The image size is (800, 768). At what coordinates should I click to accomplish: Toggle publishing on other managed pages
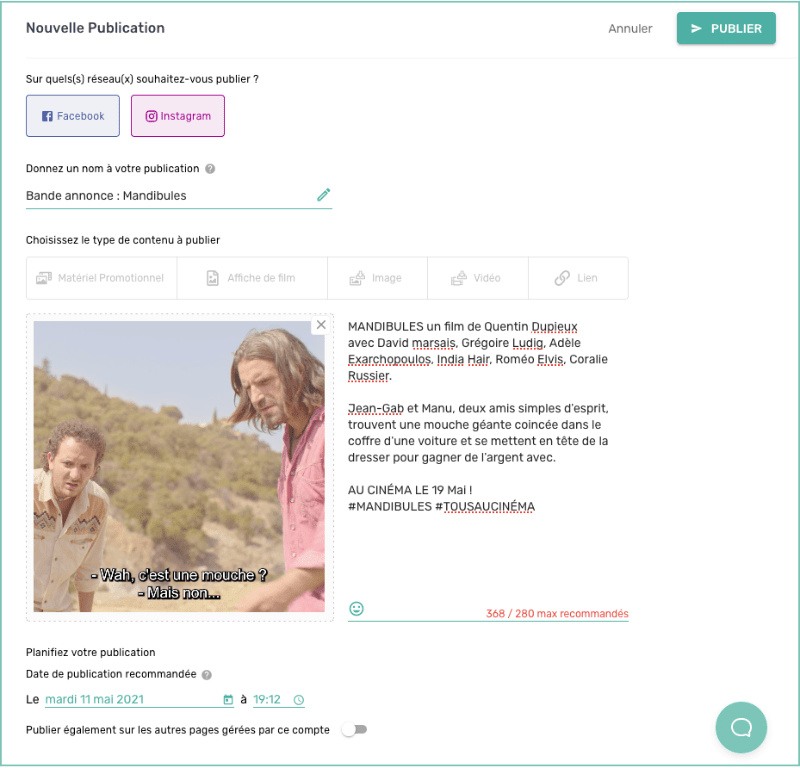point(355,729)
